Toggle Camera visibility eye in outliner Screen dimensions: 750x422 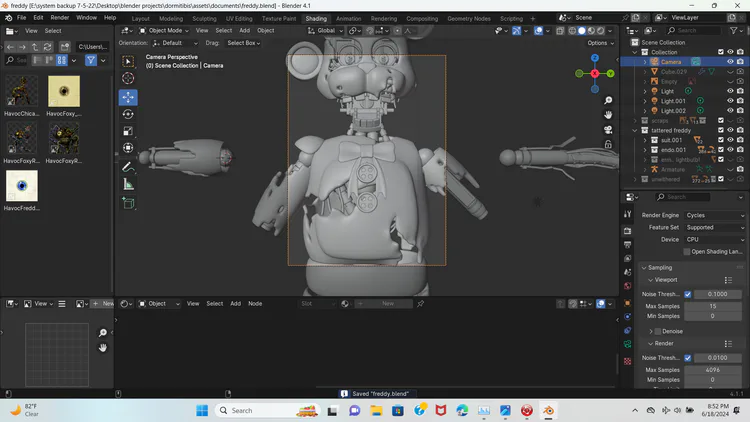(x=730, y=62)
